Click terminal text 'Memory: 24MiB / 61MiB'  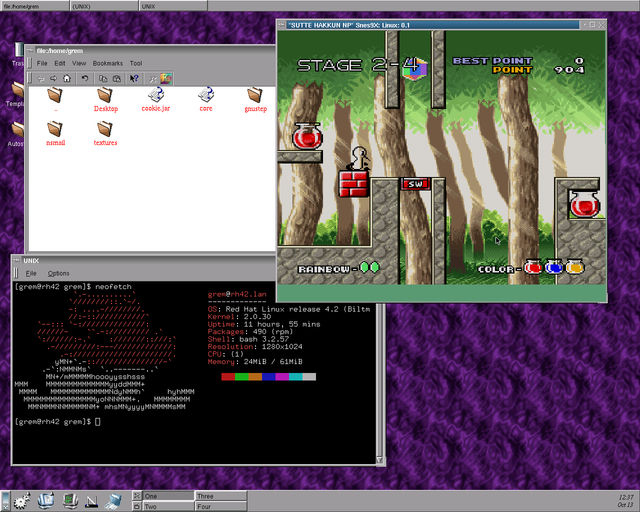[255, 361]
